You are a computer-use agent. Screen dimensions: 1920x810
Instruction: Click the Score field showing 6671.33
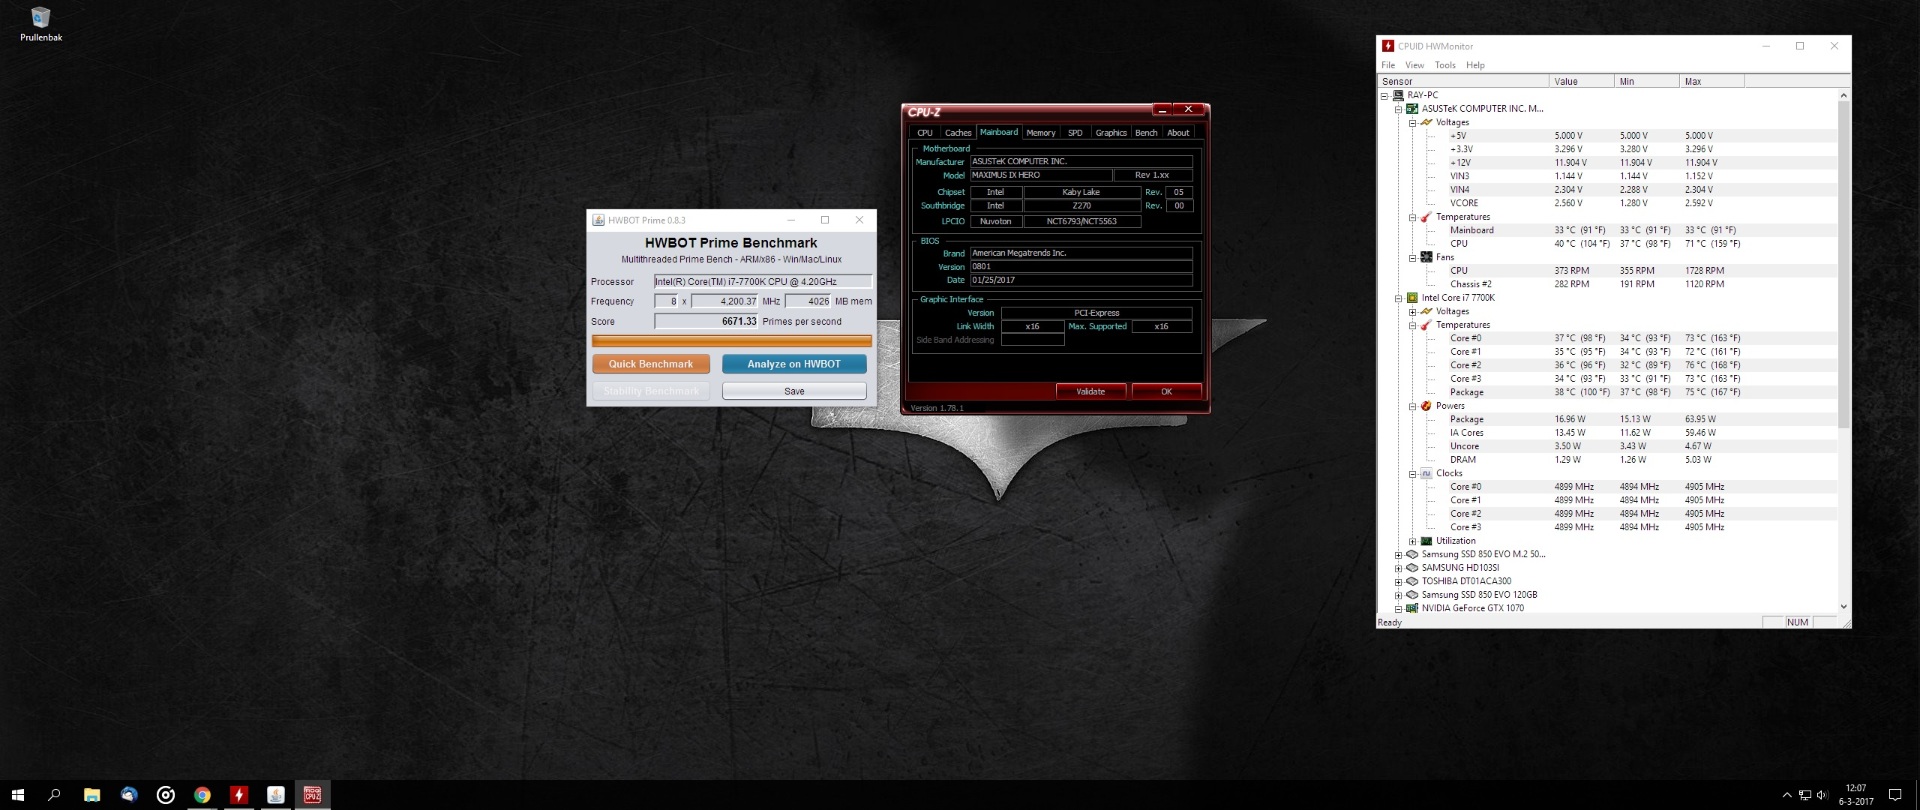coord(707,322)
